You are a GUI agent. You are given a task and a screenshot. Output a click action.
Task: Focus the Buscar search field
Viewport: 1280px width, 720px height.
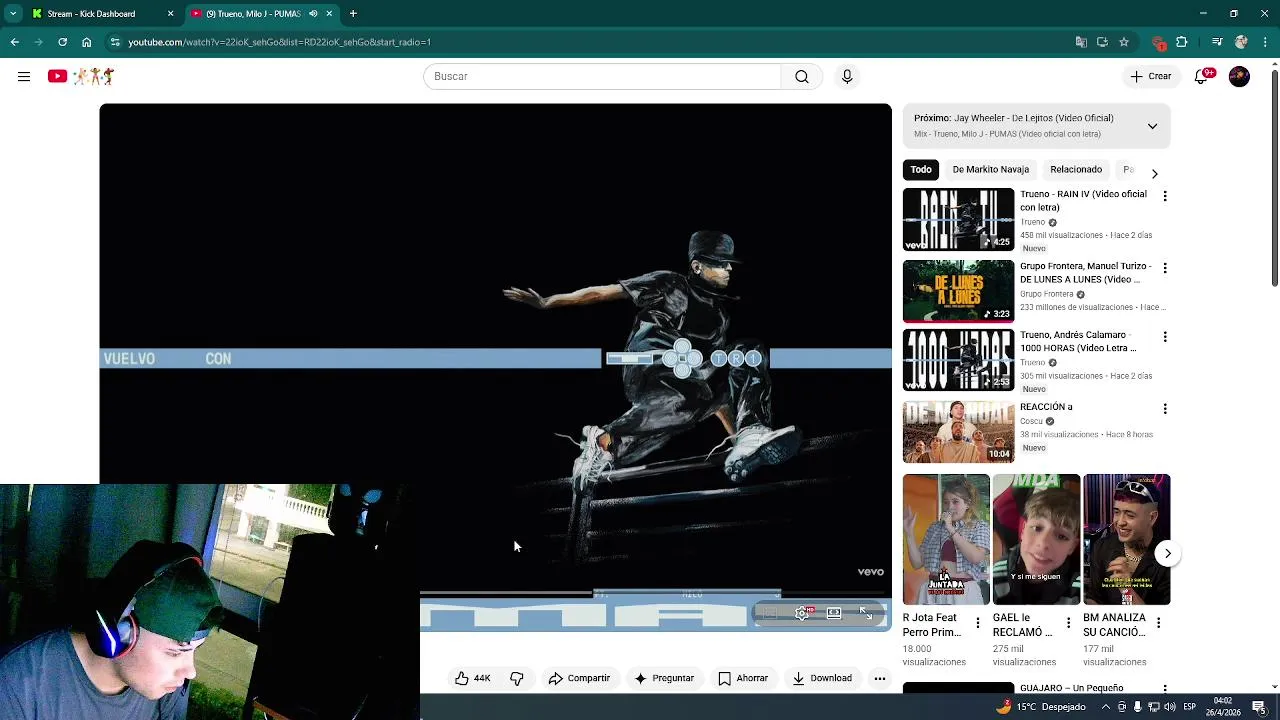point(602,76)
